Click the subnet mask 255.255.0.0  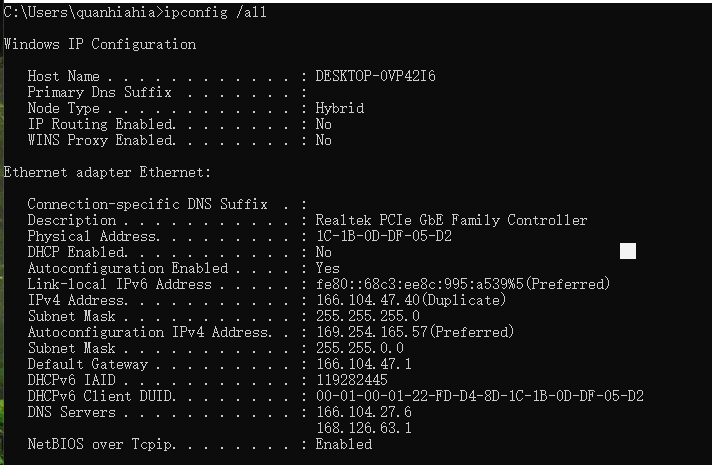pos(360,348)
